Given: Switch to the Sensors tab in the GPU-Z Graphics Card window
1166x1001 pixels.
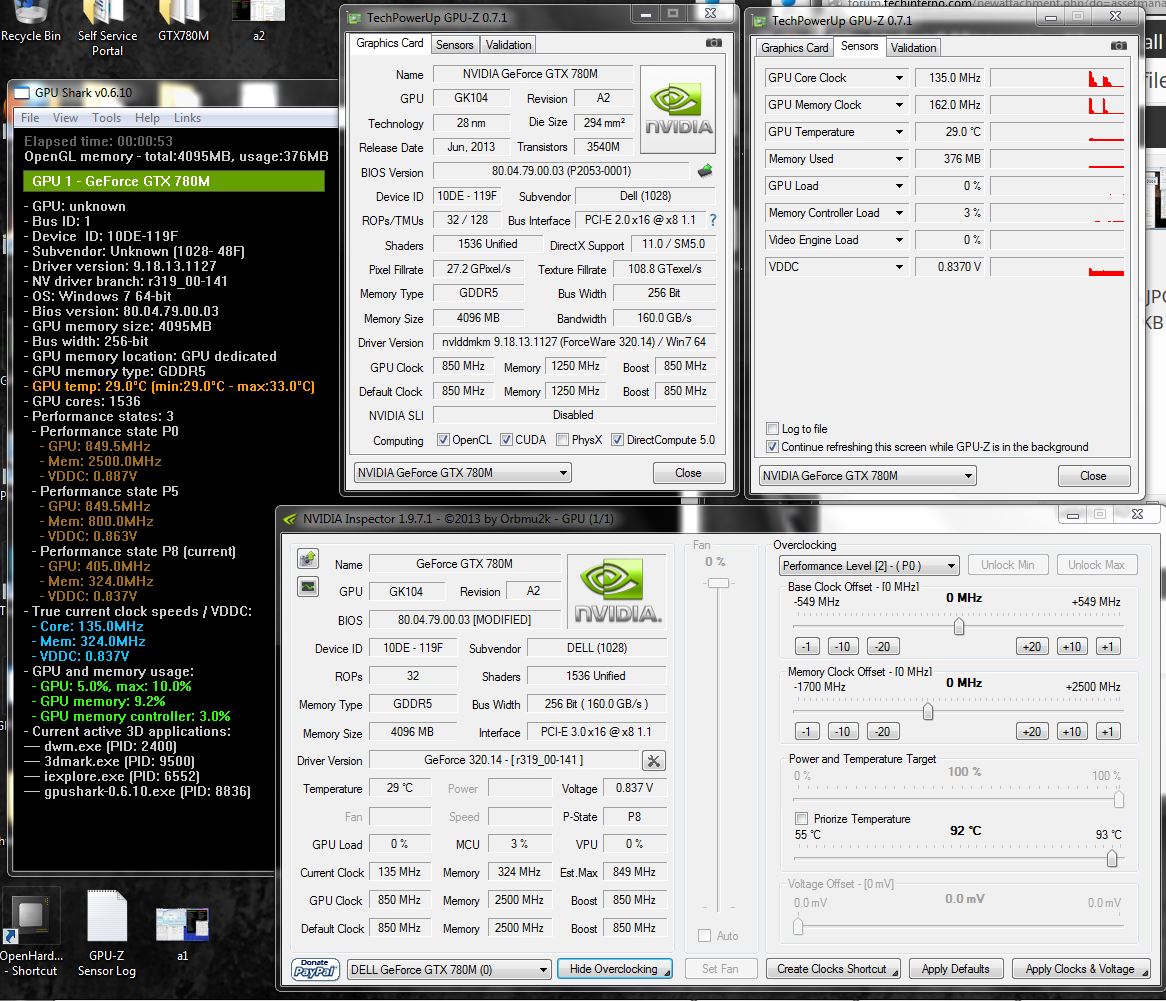Looking at the screenshot, I should pos(454,45).
